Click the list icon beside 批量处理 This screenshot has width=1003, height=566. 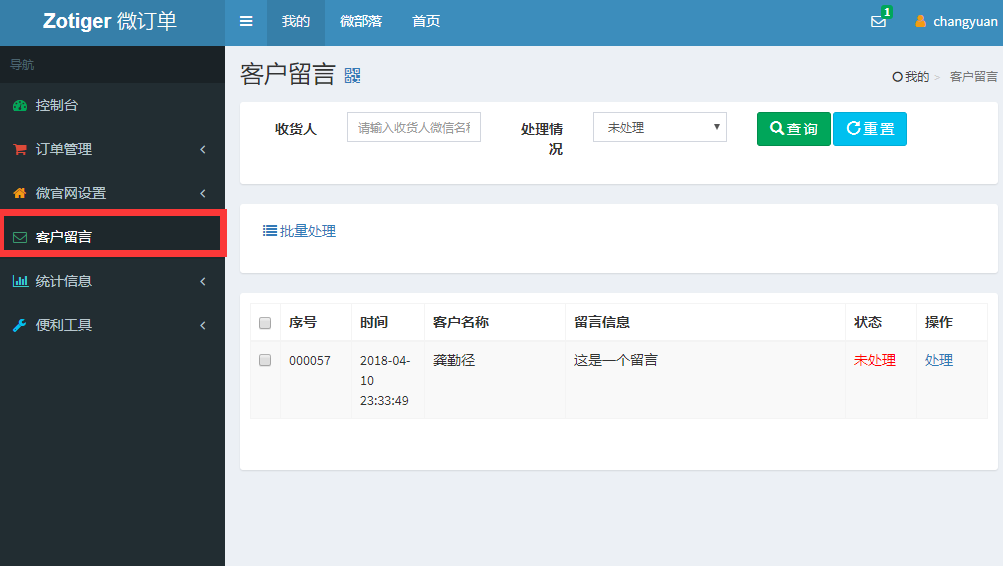270,230
